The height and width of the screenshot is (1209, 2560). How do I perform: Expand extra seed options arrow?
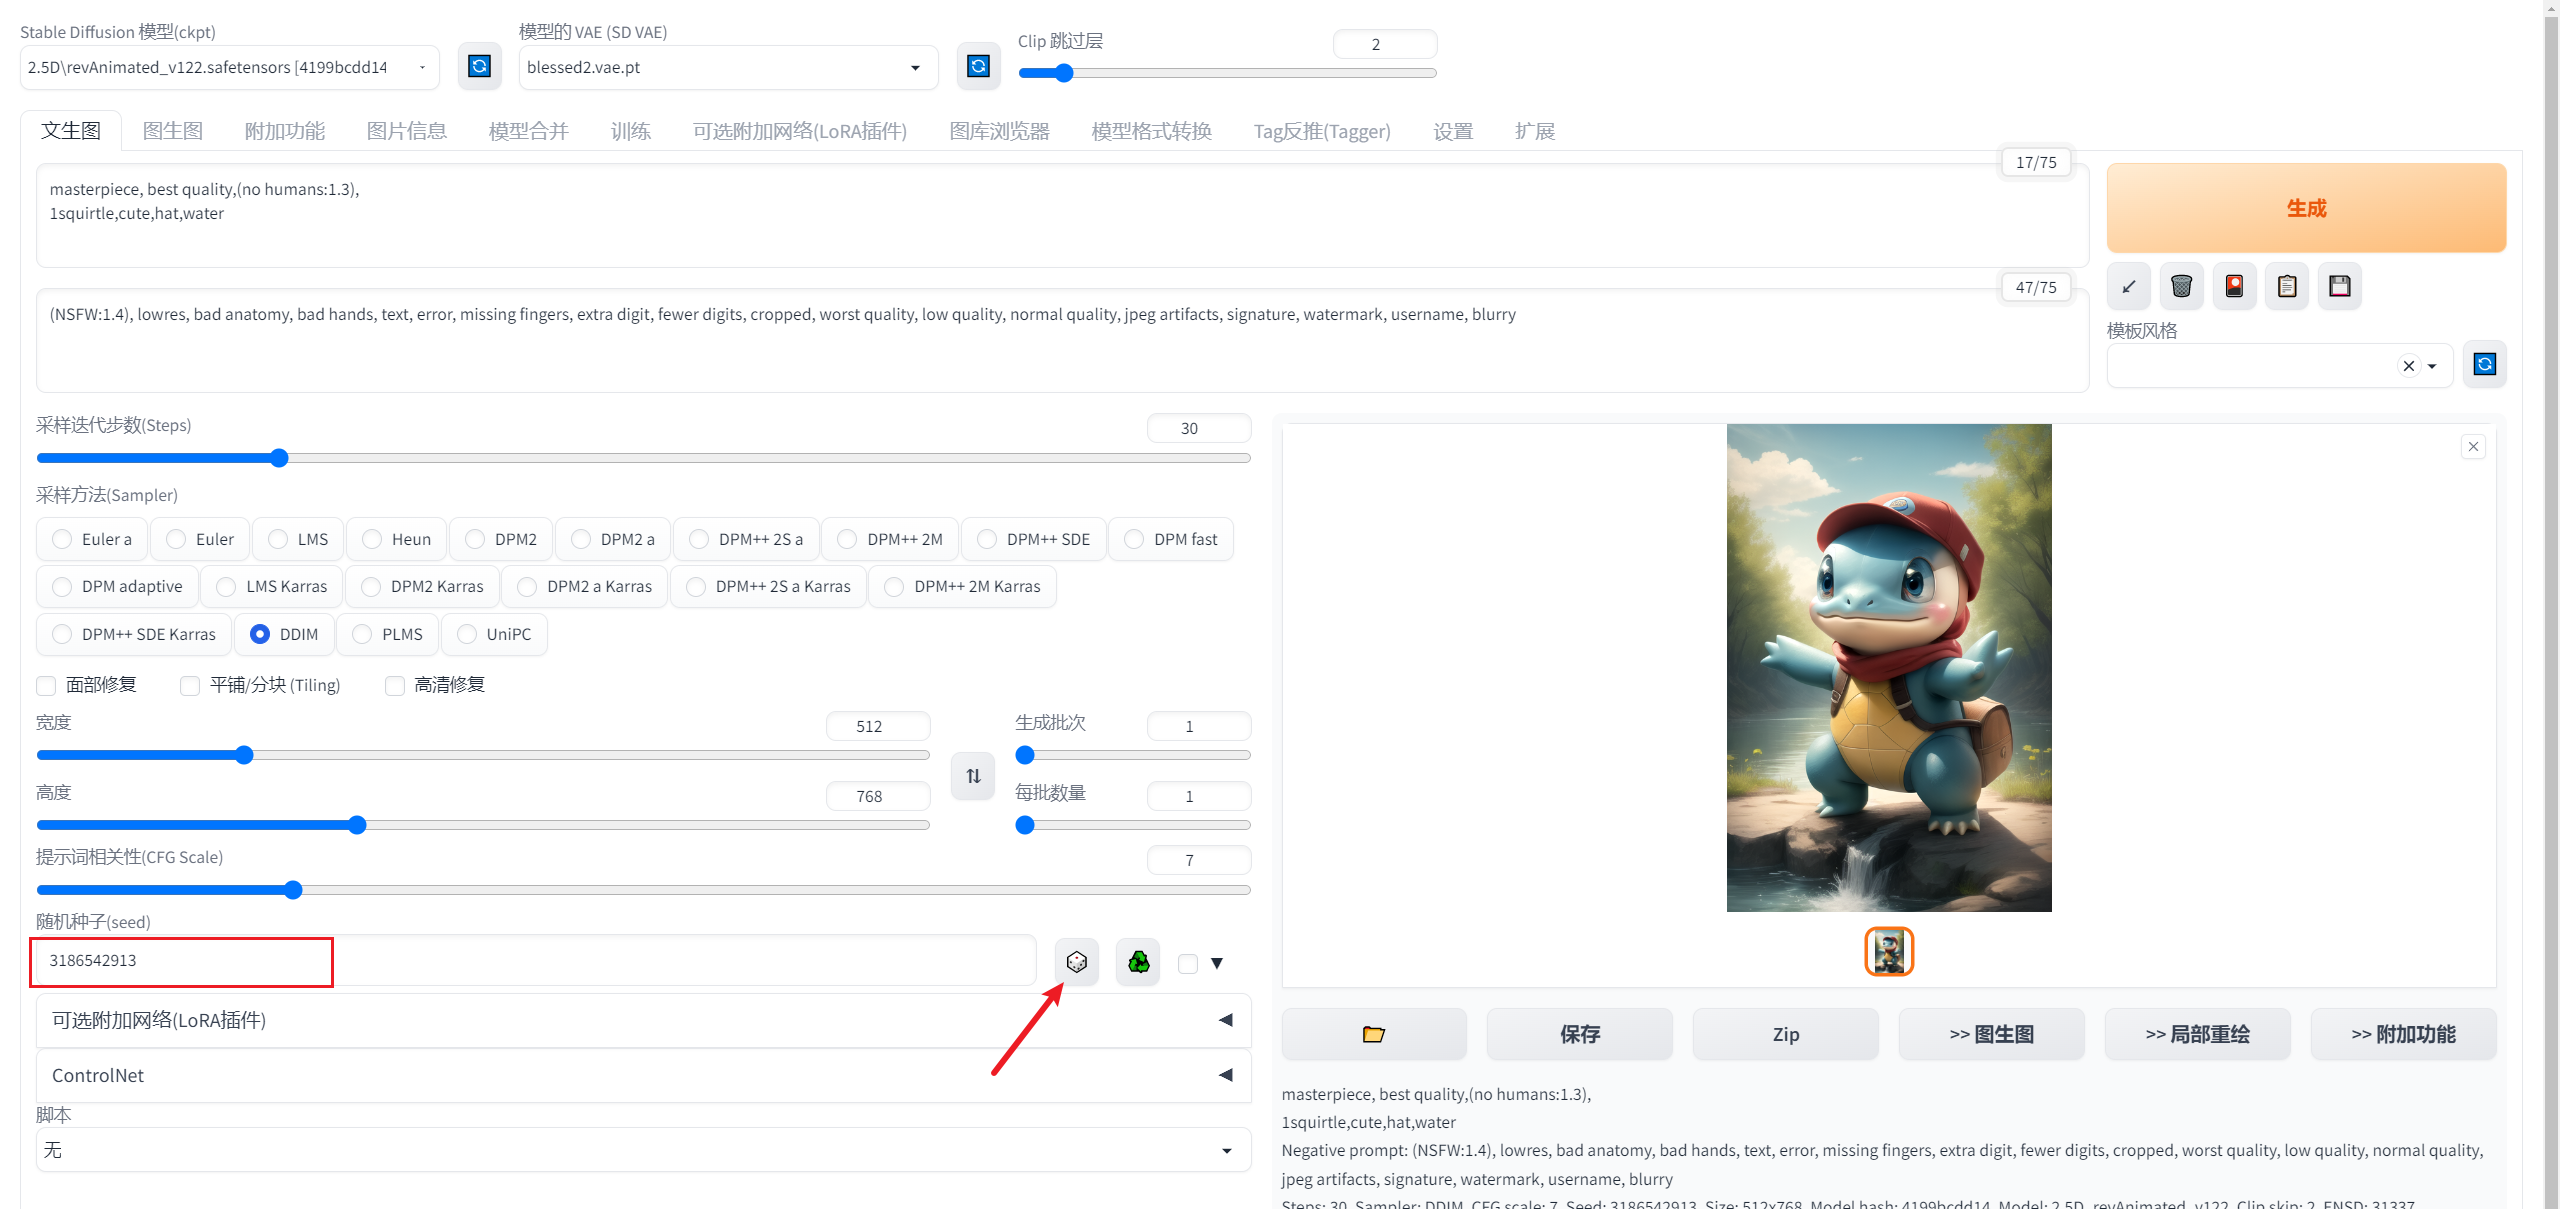point(1217,964)
